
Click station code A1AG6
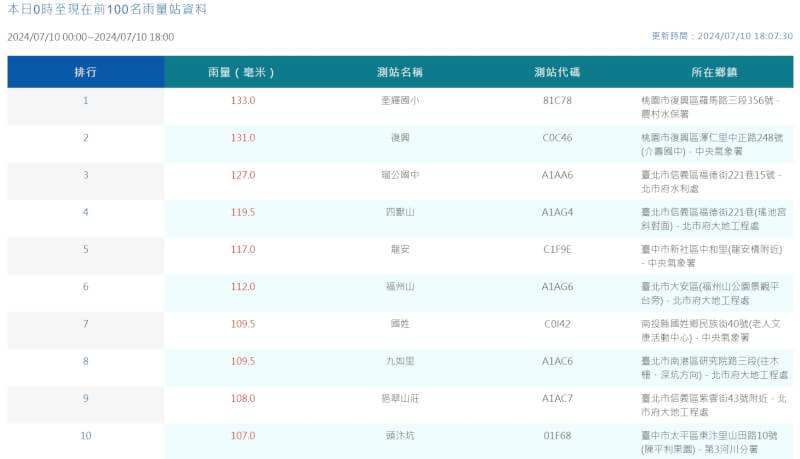click(x=557, y=287)
